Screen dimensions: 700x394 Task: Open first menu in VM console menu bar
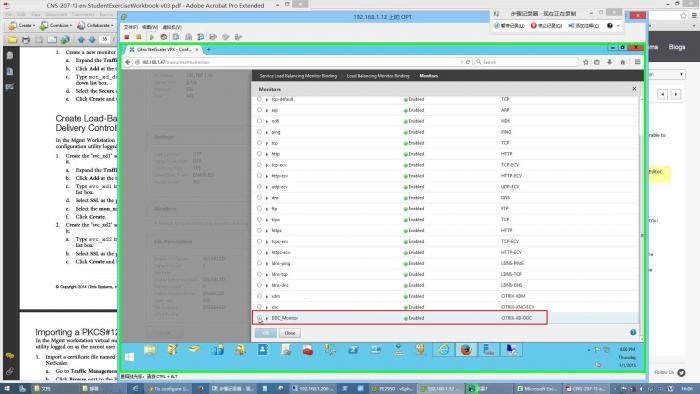[131, 27]
